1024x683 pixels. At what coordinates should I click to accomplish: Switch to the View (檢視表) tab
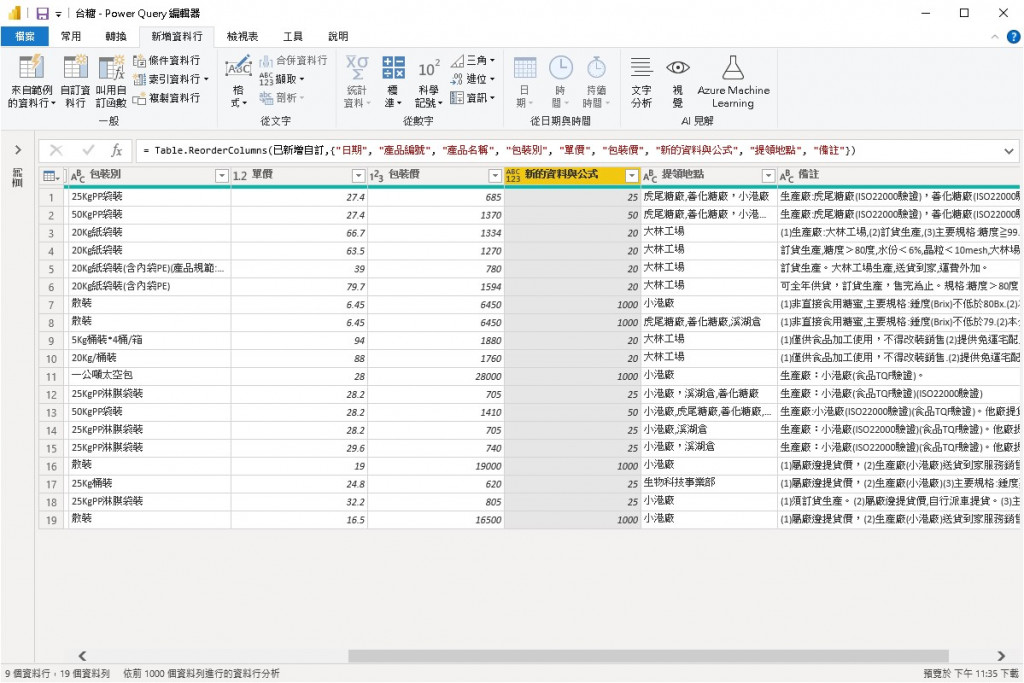[242, 37]
